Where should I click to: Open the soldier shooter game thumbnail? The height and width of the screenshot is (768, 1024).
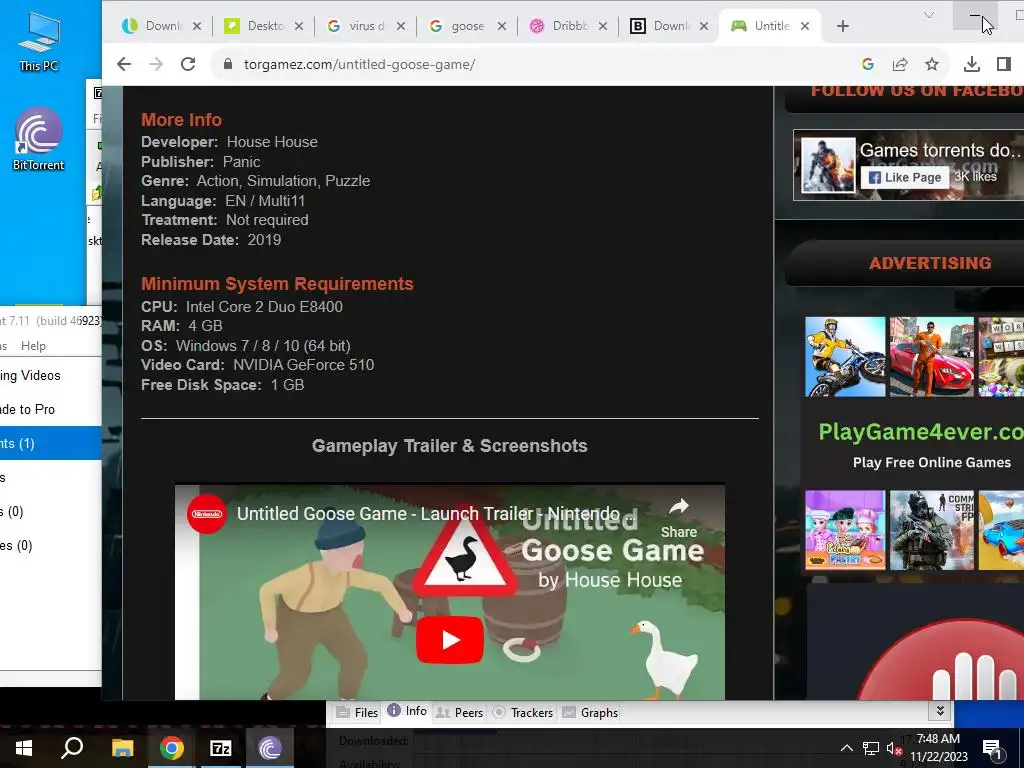[931, 530]
